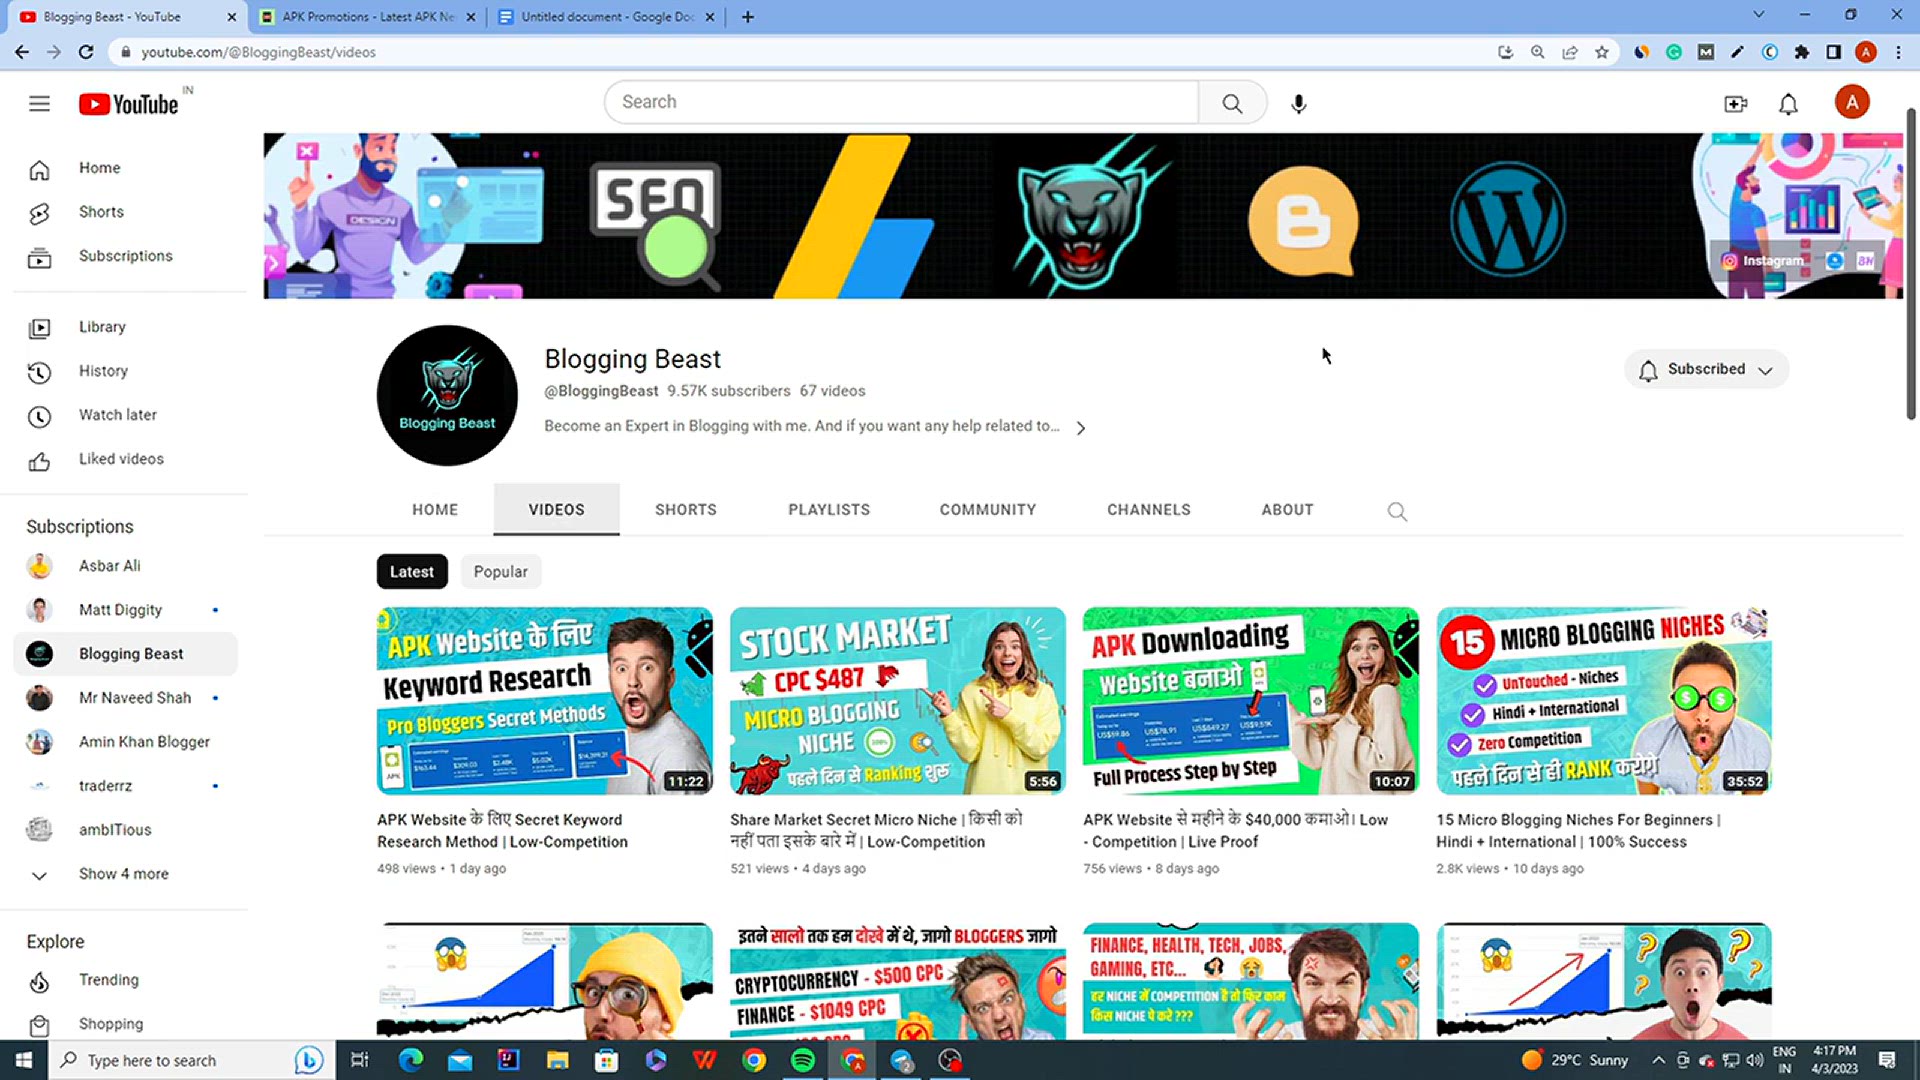Click the YouTube search input field

click(901, 102)
